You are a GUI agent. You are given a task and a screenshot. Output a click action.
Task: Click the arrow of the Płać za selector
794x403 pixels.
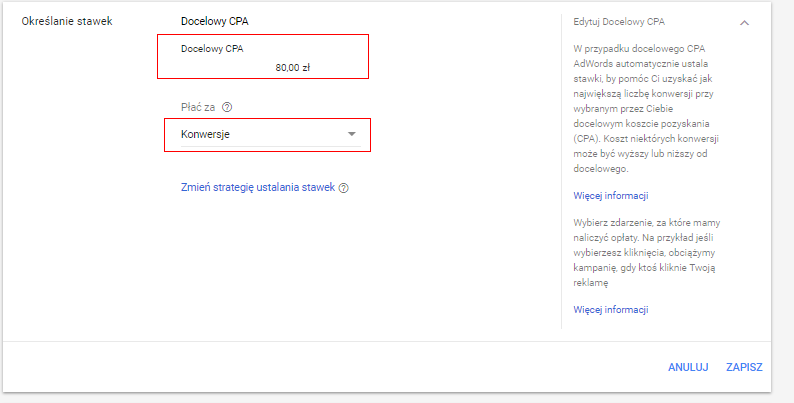351,135
